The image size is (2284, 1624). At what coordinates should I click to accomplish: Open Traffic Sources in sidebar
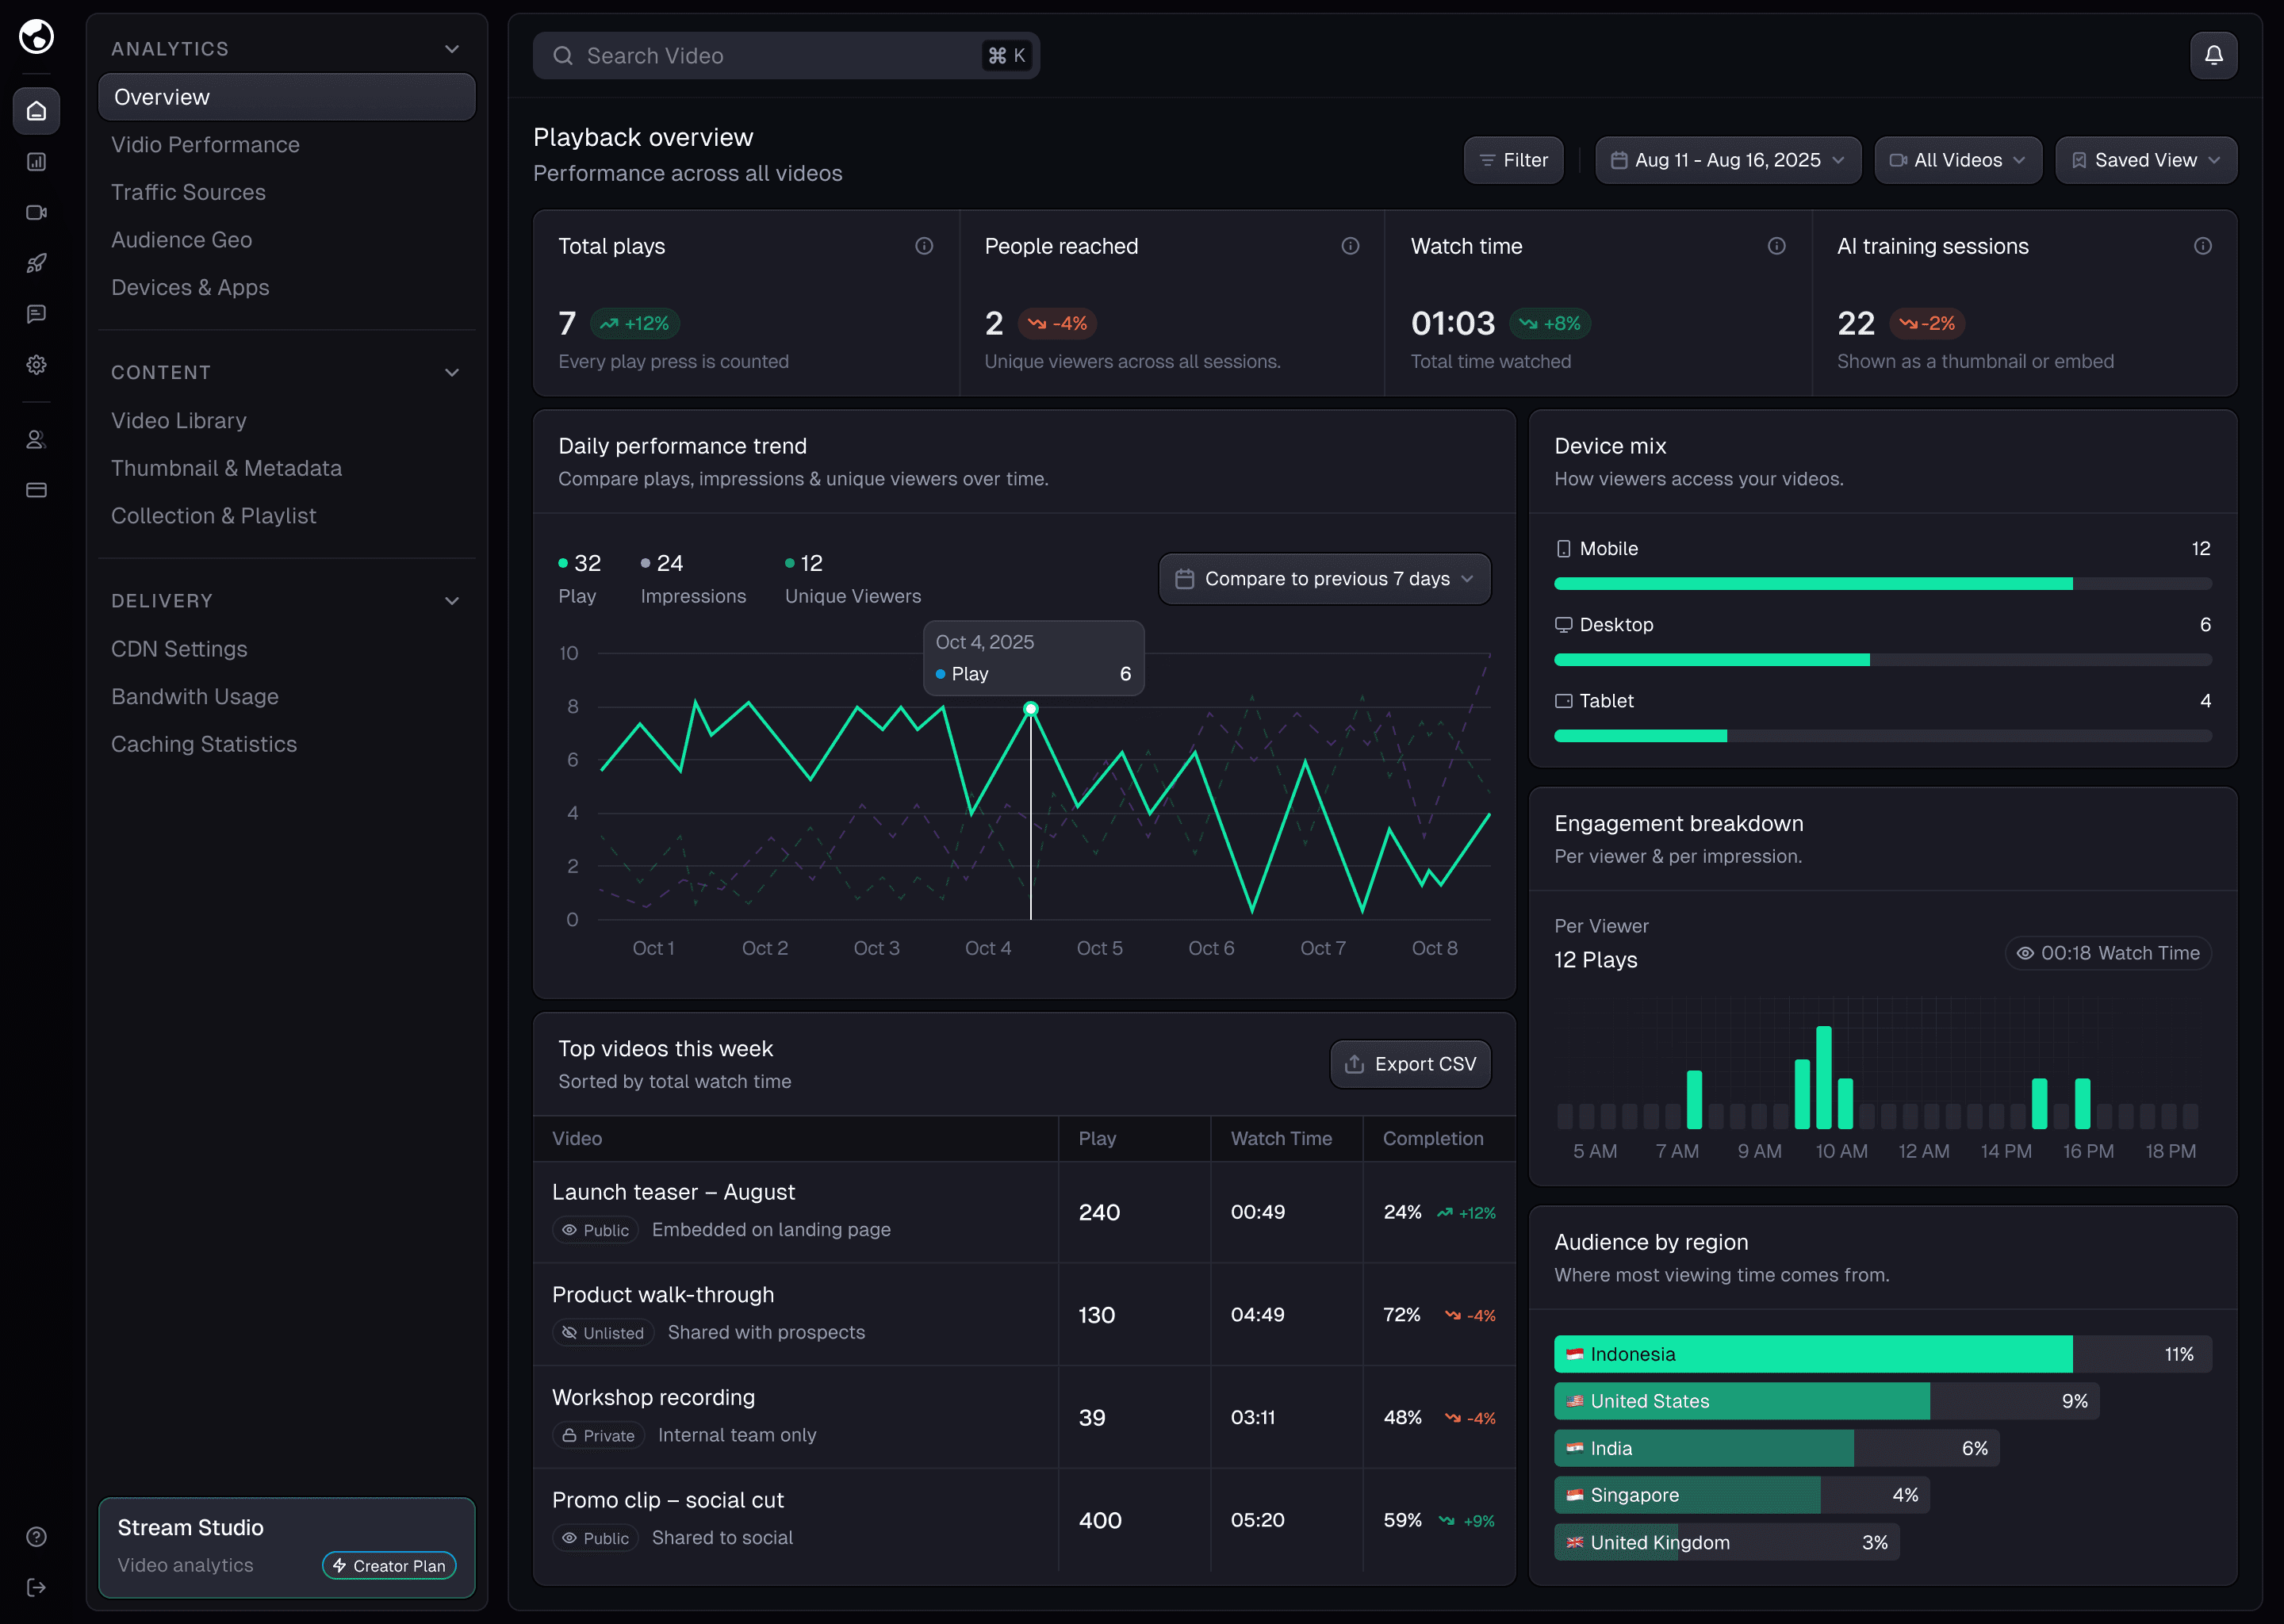tap(188, 192)
